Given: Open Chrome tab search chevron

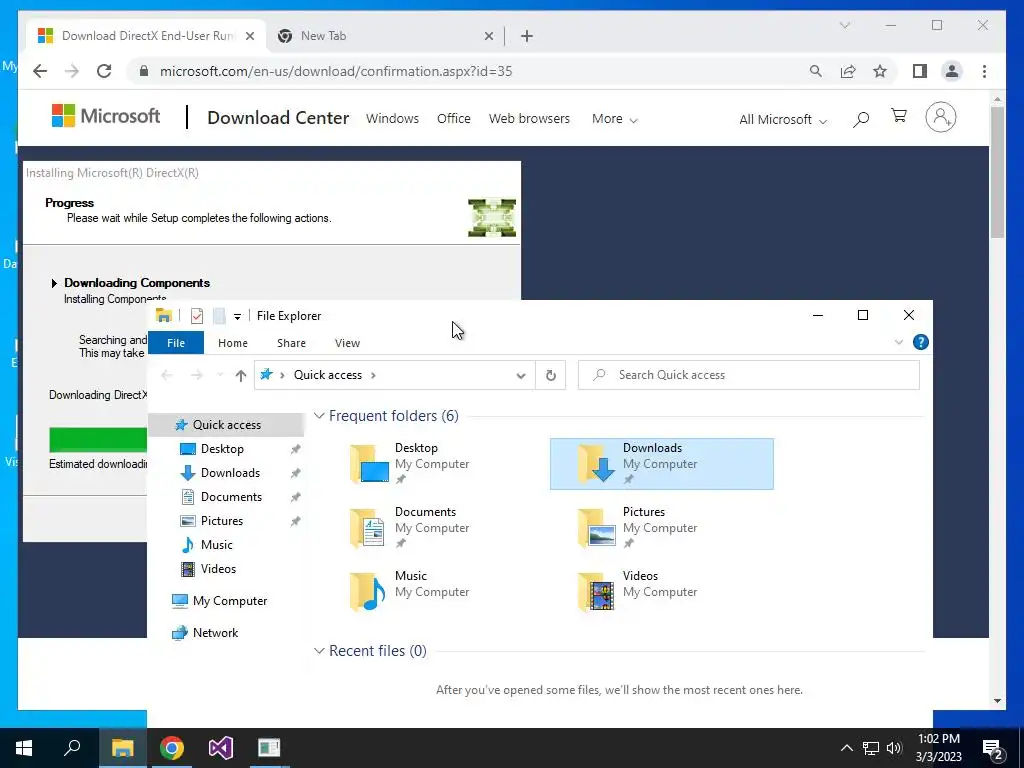Looking at the screenshot, I should pos(844,25).
